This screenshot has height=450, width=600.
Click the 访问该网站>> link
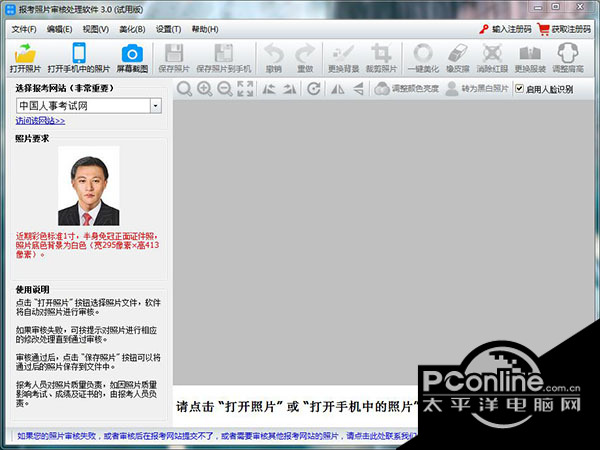(40, 121)
